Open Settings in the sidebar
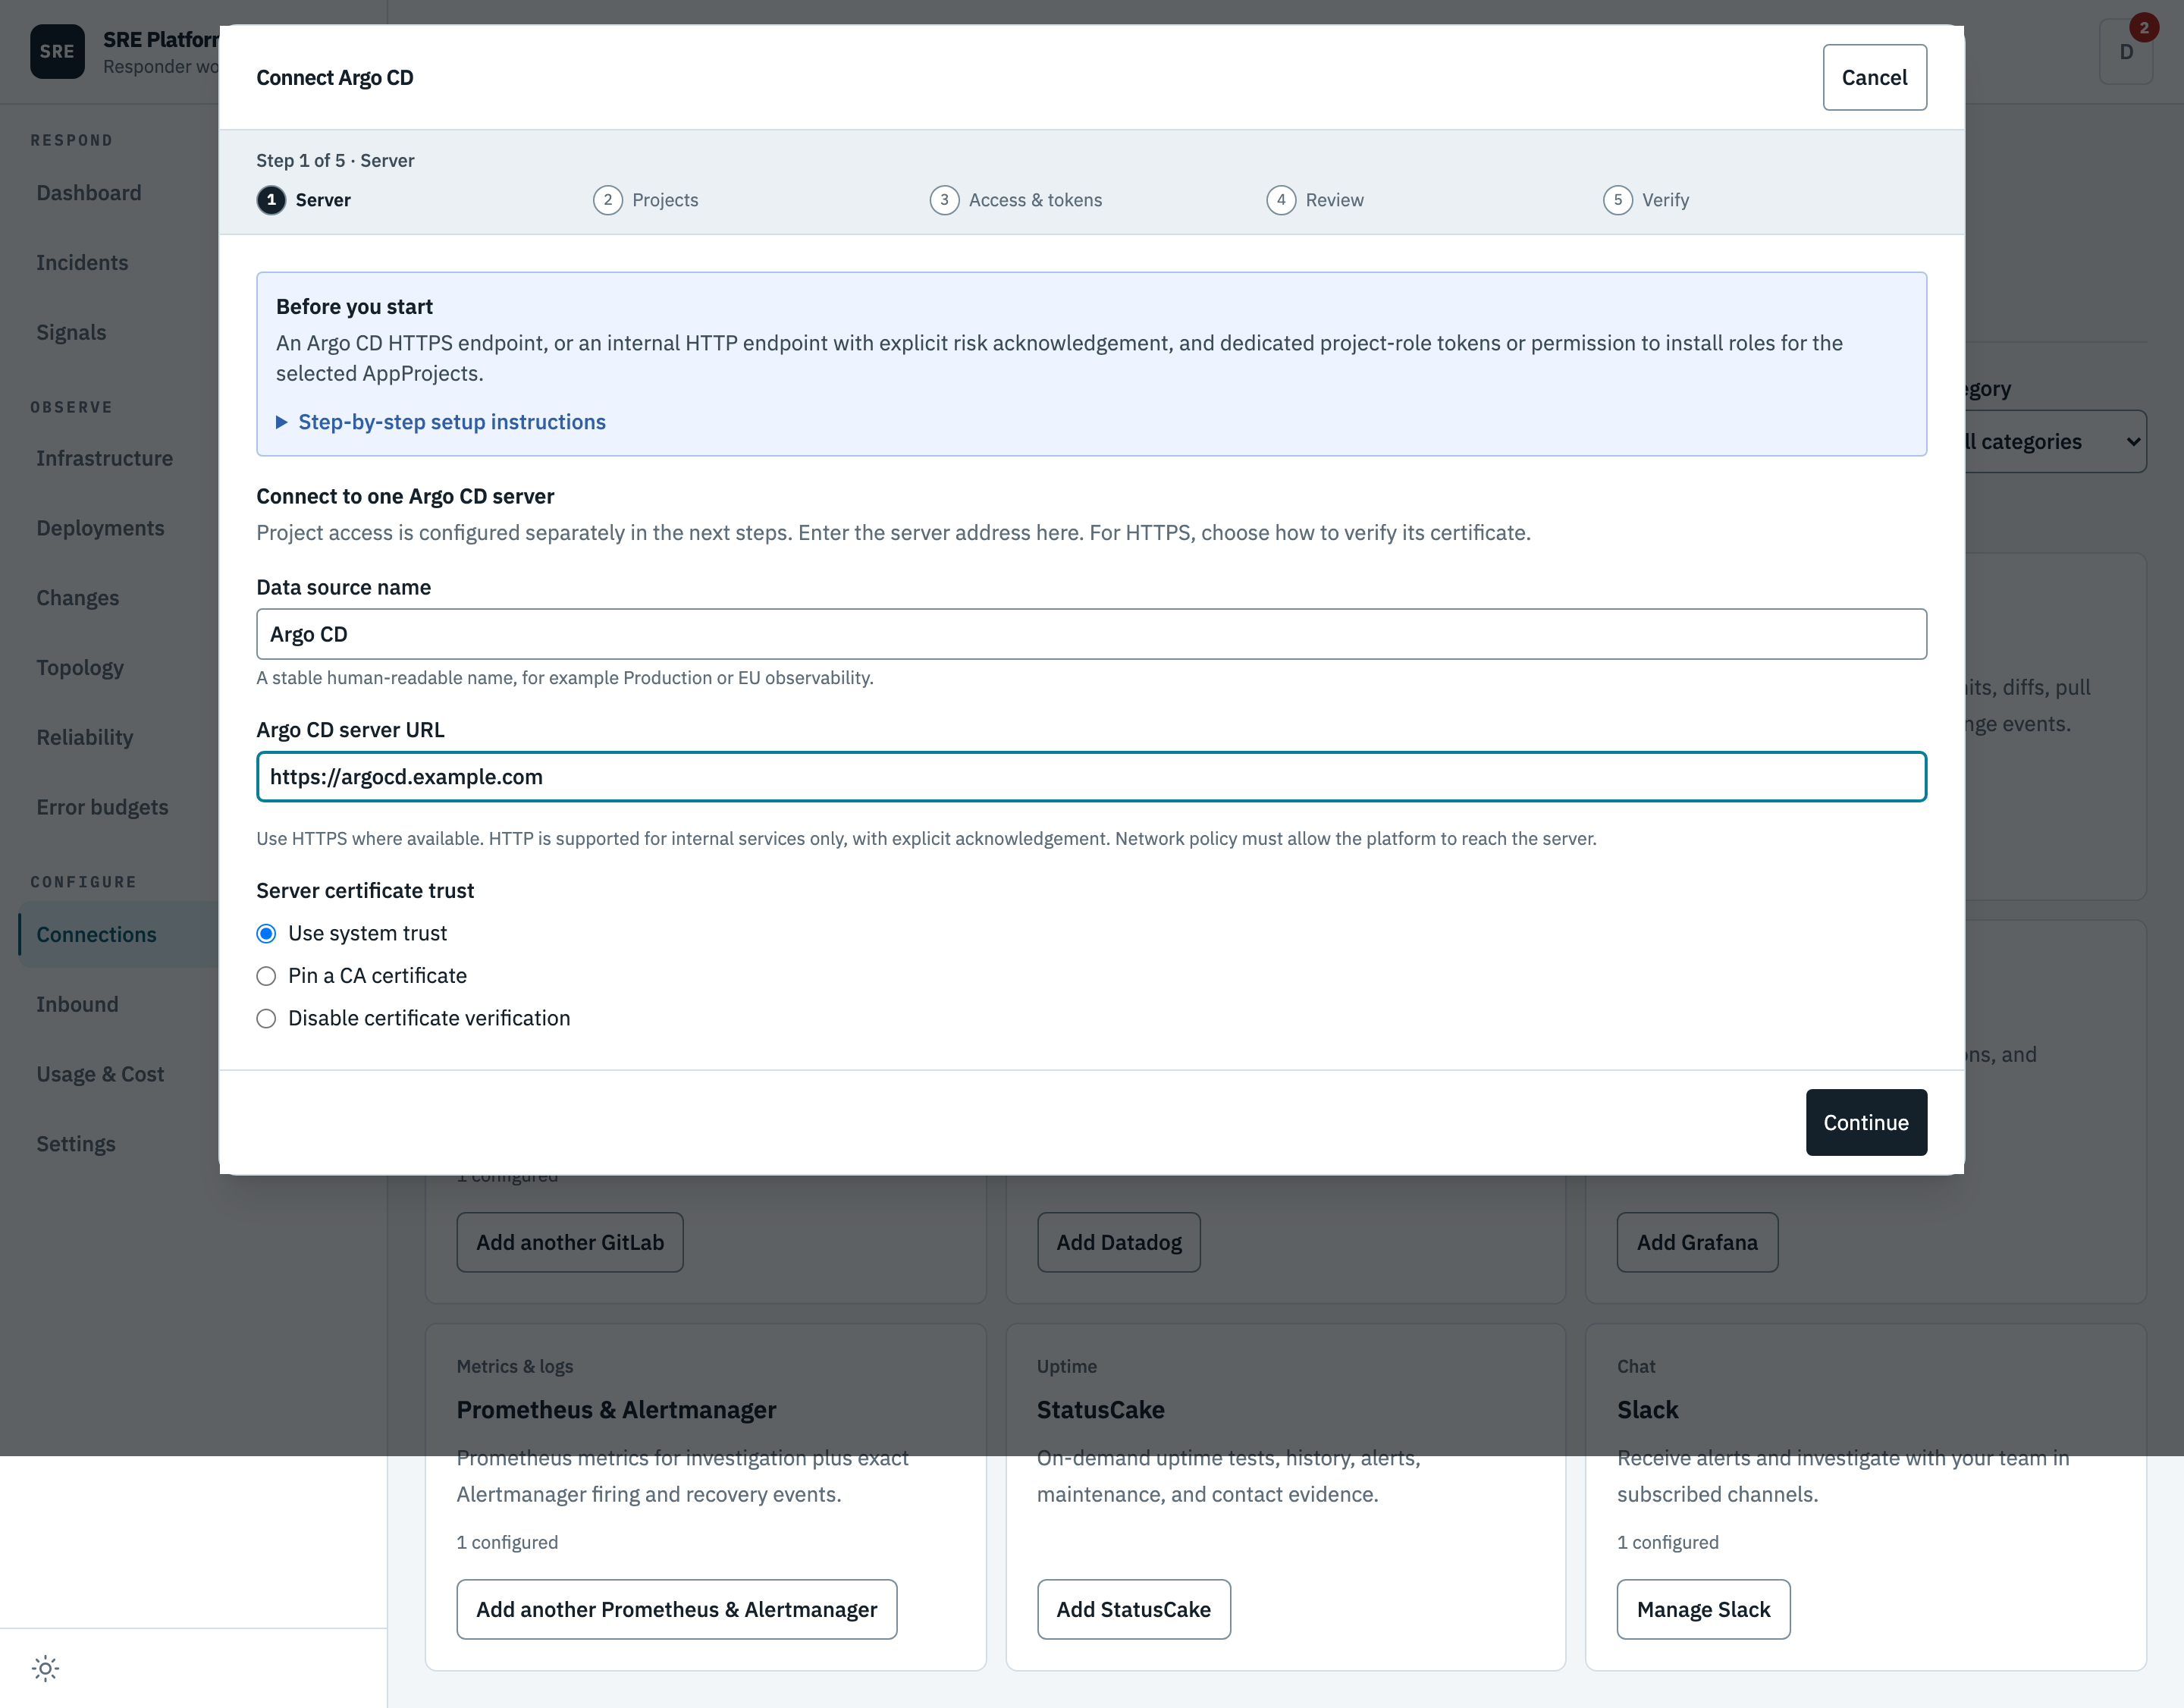 pyautogui.click(x=76, y=1144)
